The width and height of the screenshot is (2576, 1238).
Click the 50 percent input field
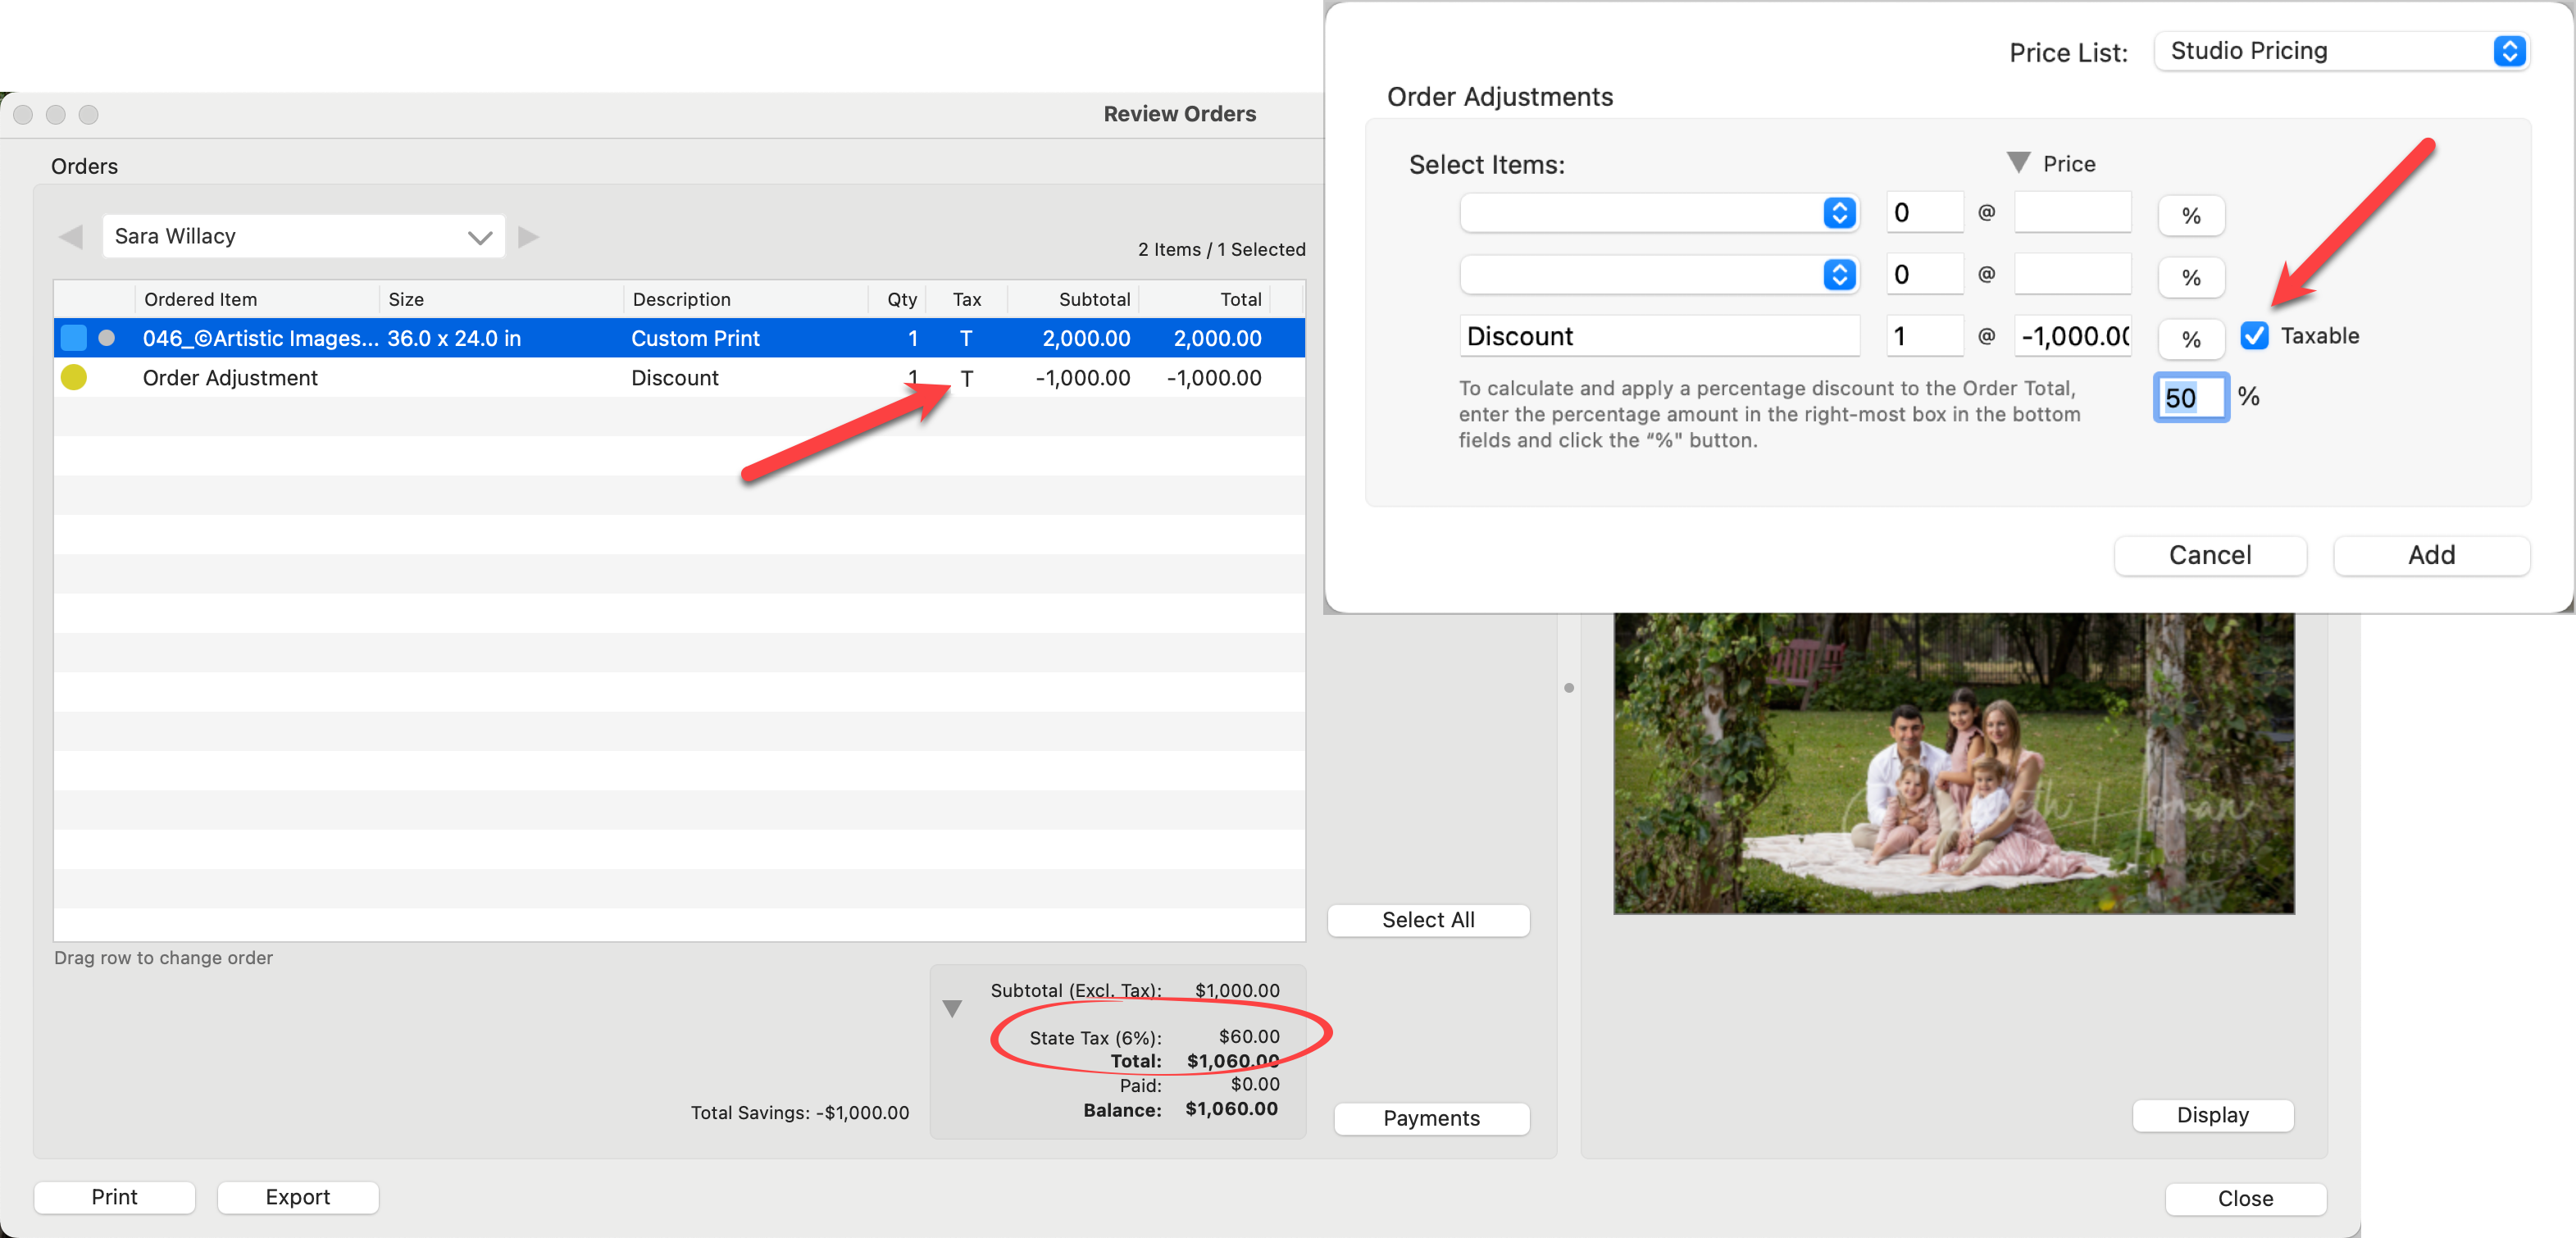2189,398
